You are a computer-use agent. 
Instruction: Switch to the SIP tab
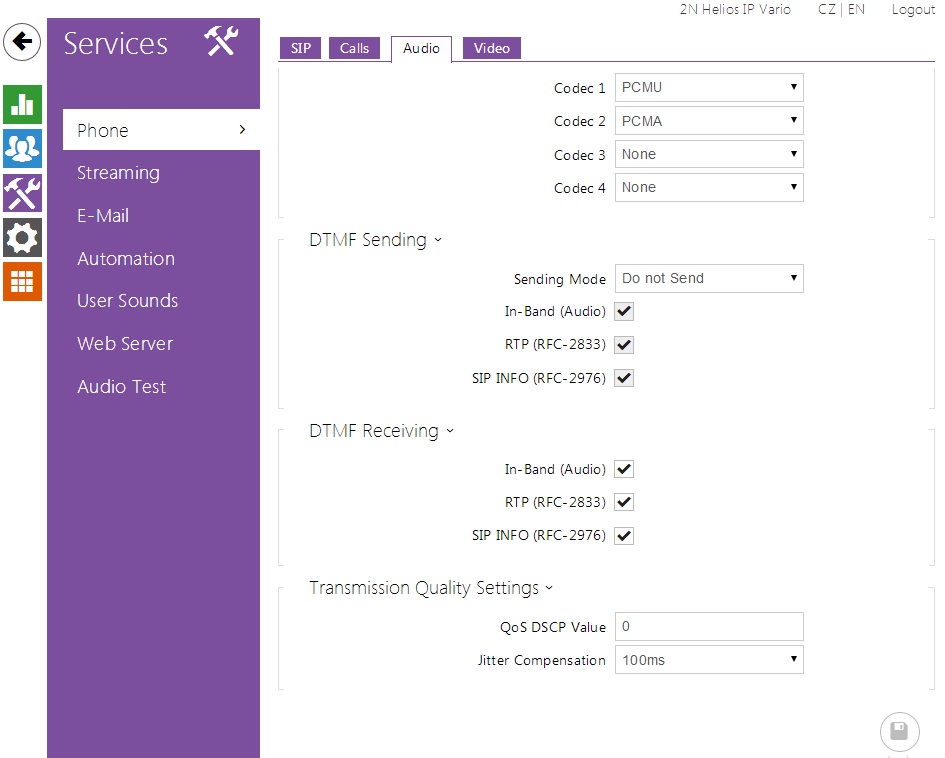coord(300,48)
